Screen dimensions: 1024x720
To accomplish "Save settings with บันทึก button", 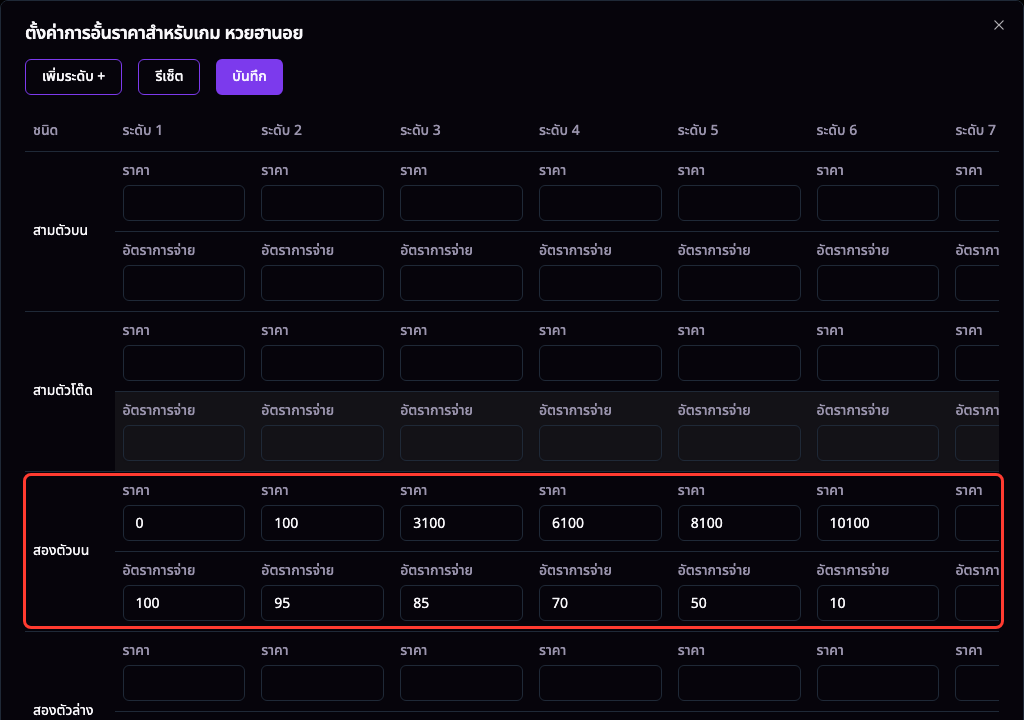I will [x=249, y=76].
